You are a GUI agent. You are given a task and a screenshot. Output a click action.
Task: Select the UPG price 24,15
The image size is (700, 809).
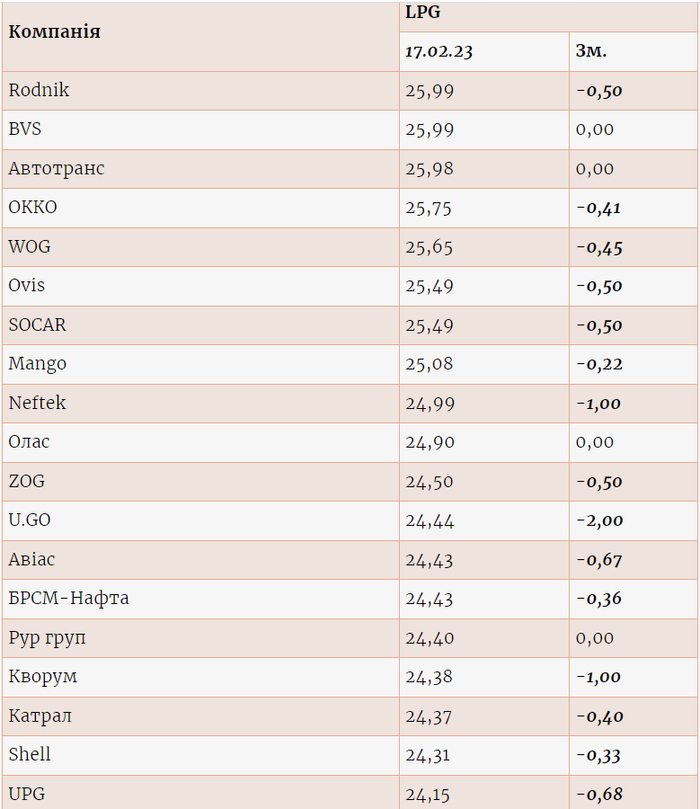[429, 795]
